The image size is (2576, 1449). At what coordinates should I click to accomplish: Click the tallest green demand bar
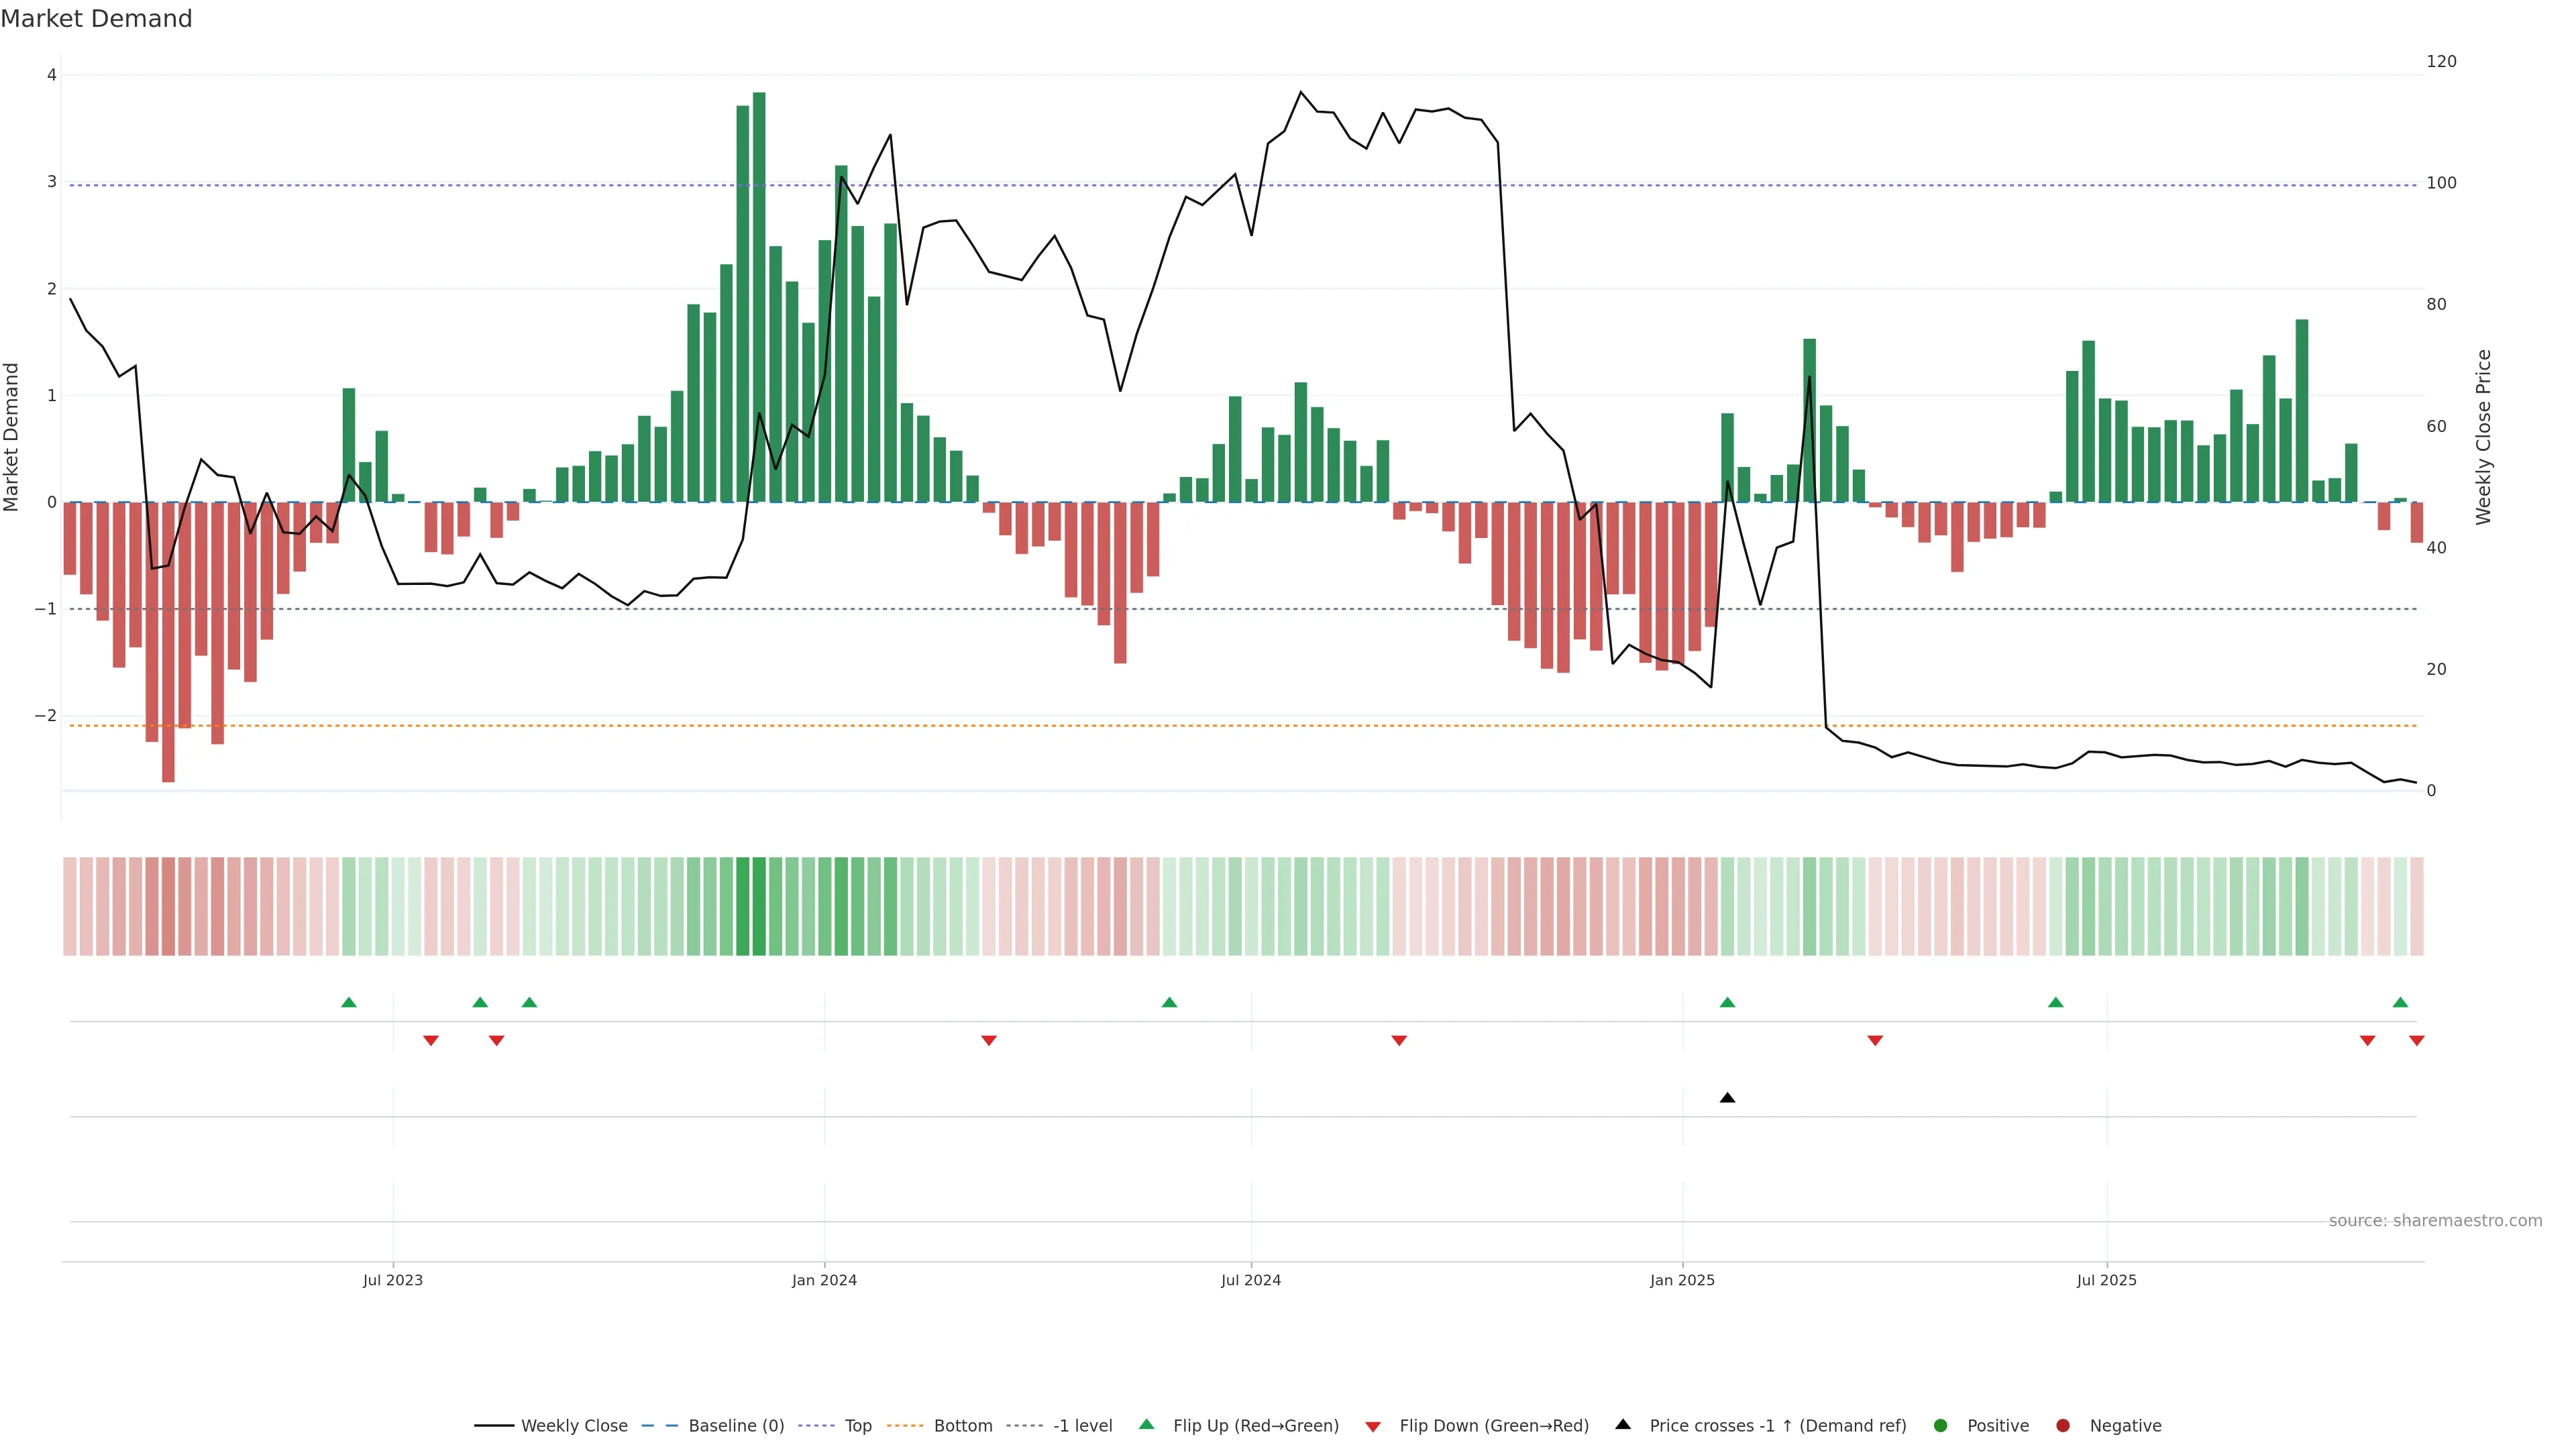click(759, 300)
